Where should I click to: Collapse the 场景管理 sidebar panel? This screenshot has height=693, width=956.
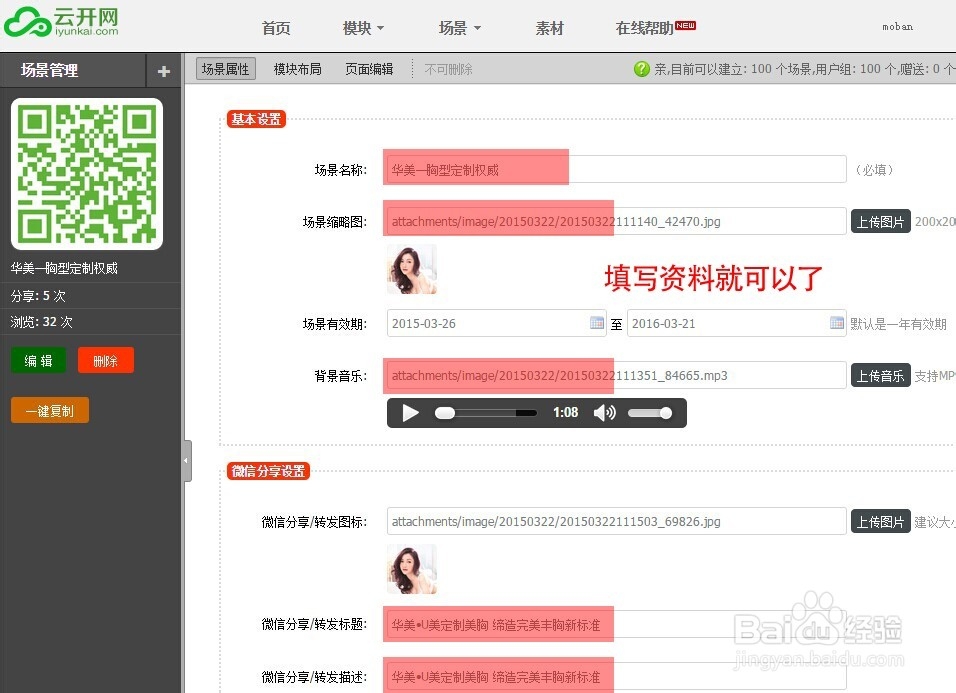[x=186, y=460]
